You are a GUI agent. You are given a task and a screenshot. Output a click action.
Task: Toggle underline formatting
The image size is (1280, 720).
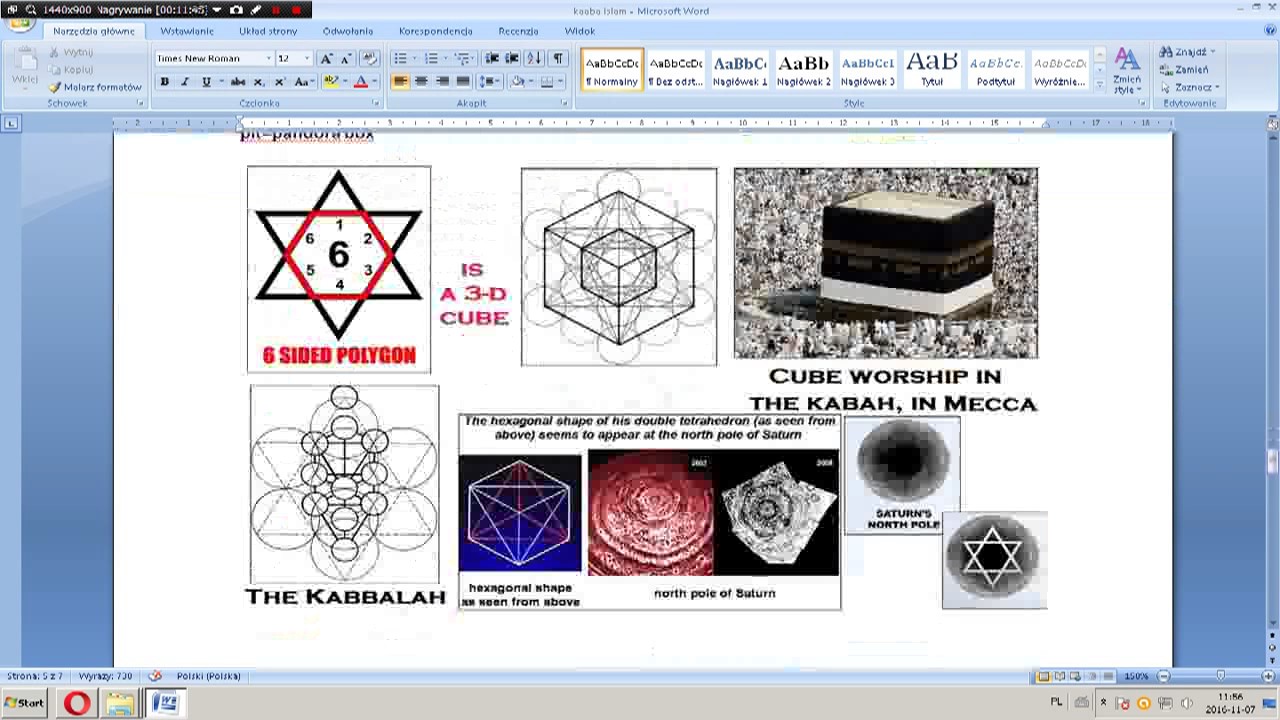(x=205, y=82)
